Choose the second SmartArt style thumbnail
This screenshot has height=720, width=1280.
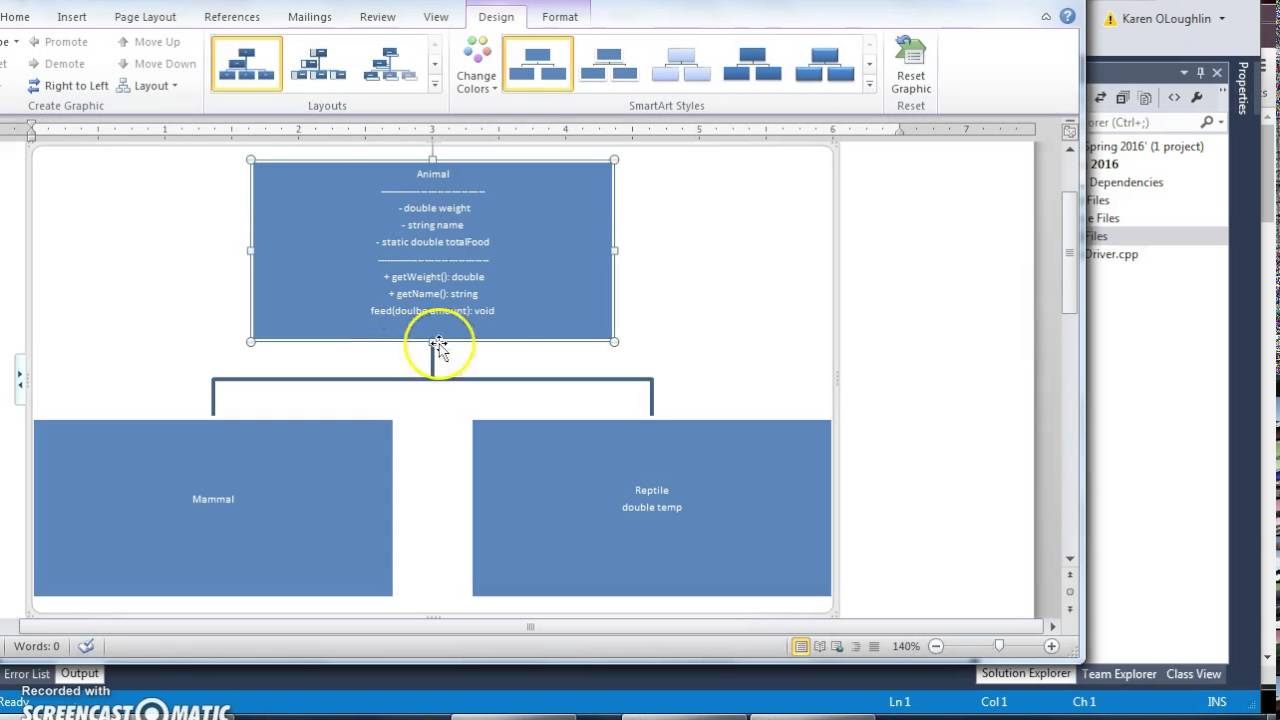(x=609, y=64)
